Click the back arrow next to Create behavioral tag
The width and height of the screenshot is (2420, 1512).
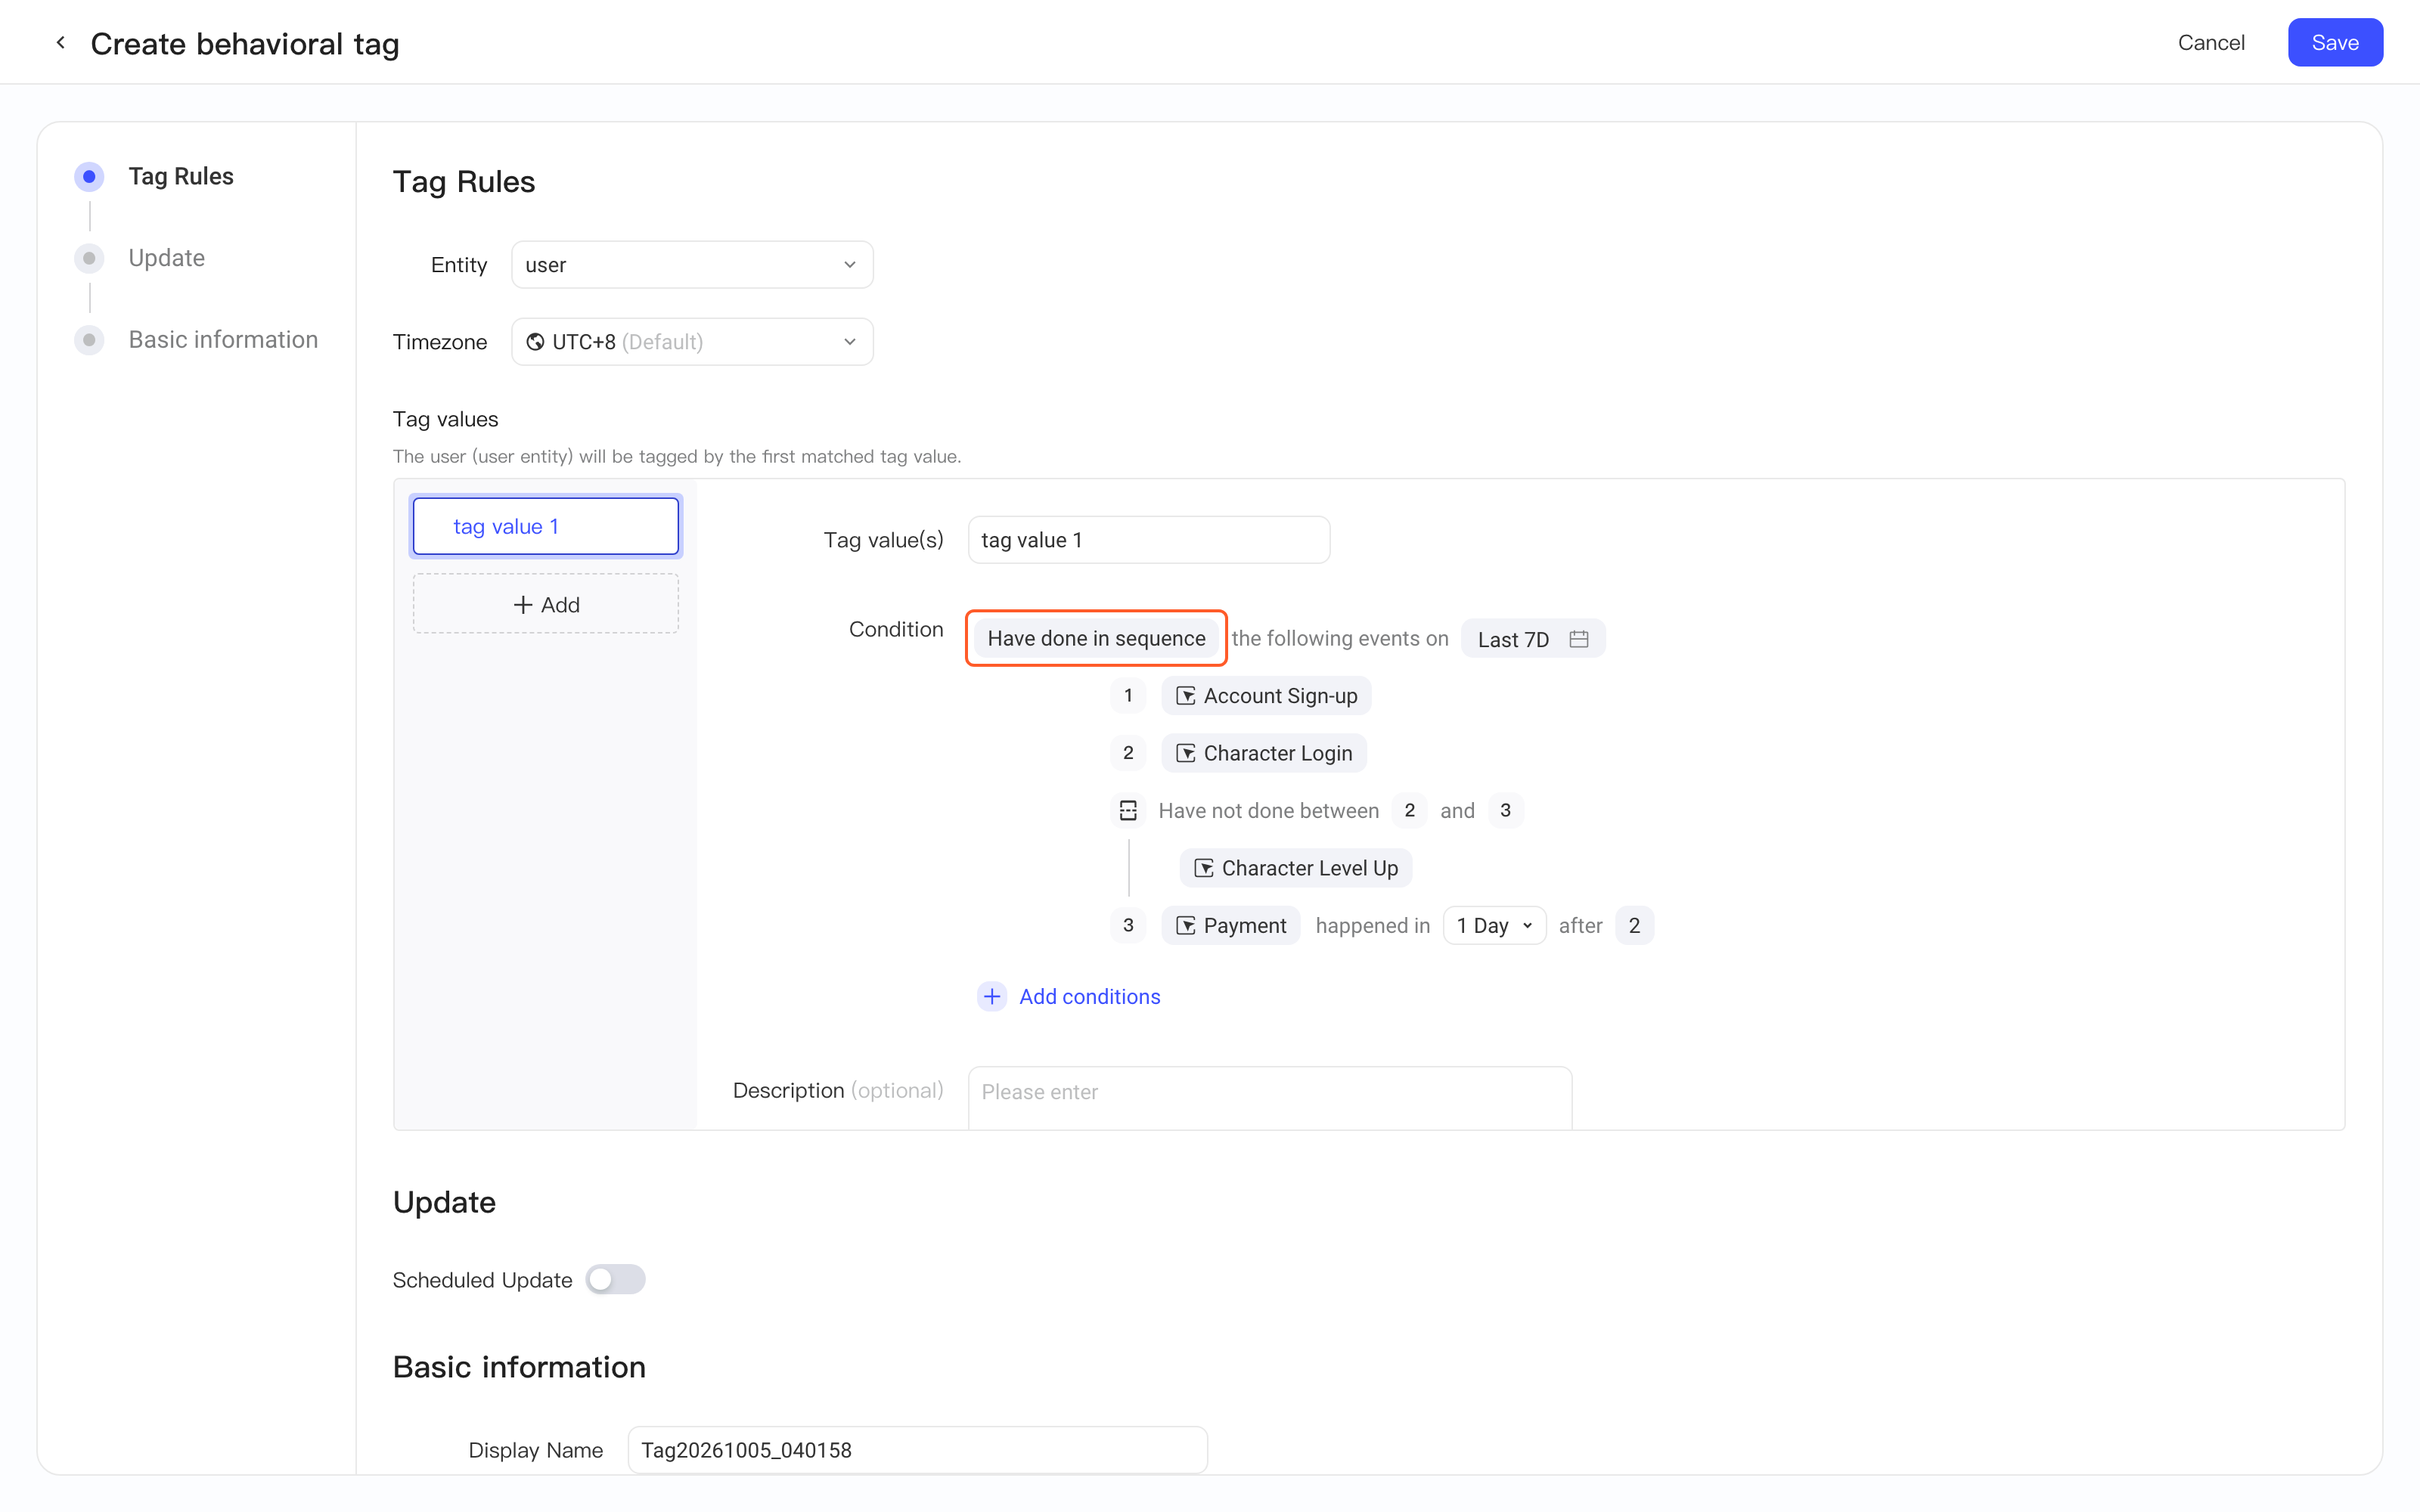61,43
